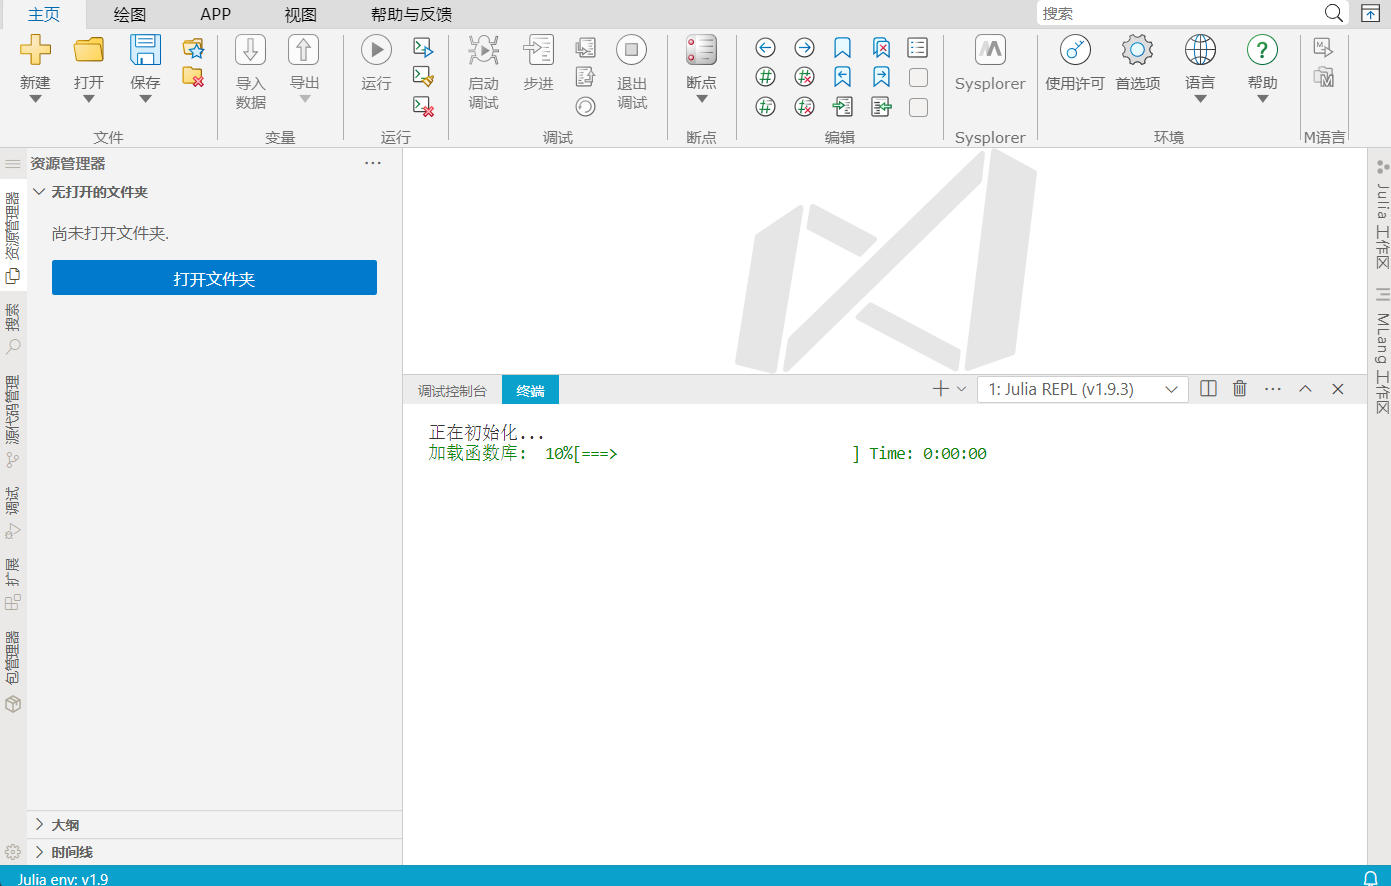Toggle the 断点 breakpoint button
Image resolution: width=1391 pixels, height=886 pixels.
point(701,50)
